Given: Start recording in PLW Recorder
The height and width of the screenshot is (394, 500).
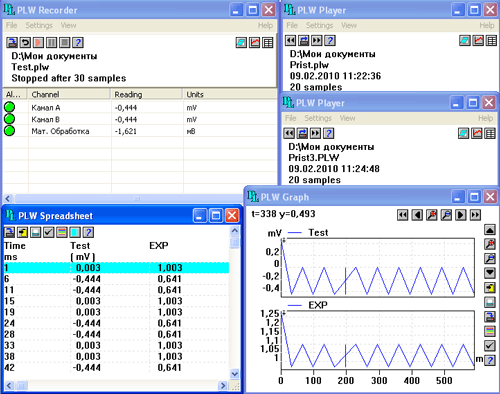Looking at the screenshot, I should tap(38, 42).
